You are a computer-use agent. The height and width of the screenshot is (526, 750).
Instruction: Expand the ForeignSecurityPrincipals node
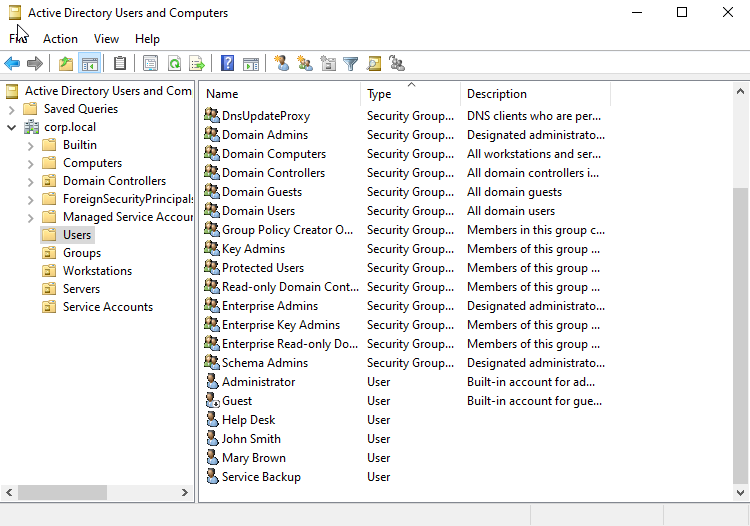[x=31, y=200]
